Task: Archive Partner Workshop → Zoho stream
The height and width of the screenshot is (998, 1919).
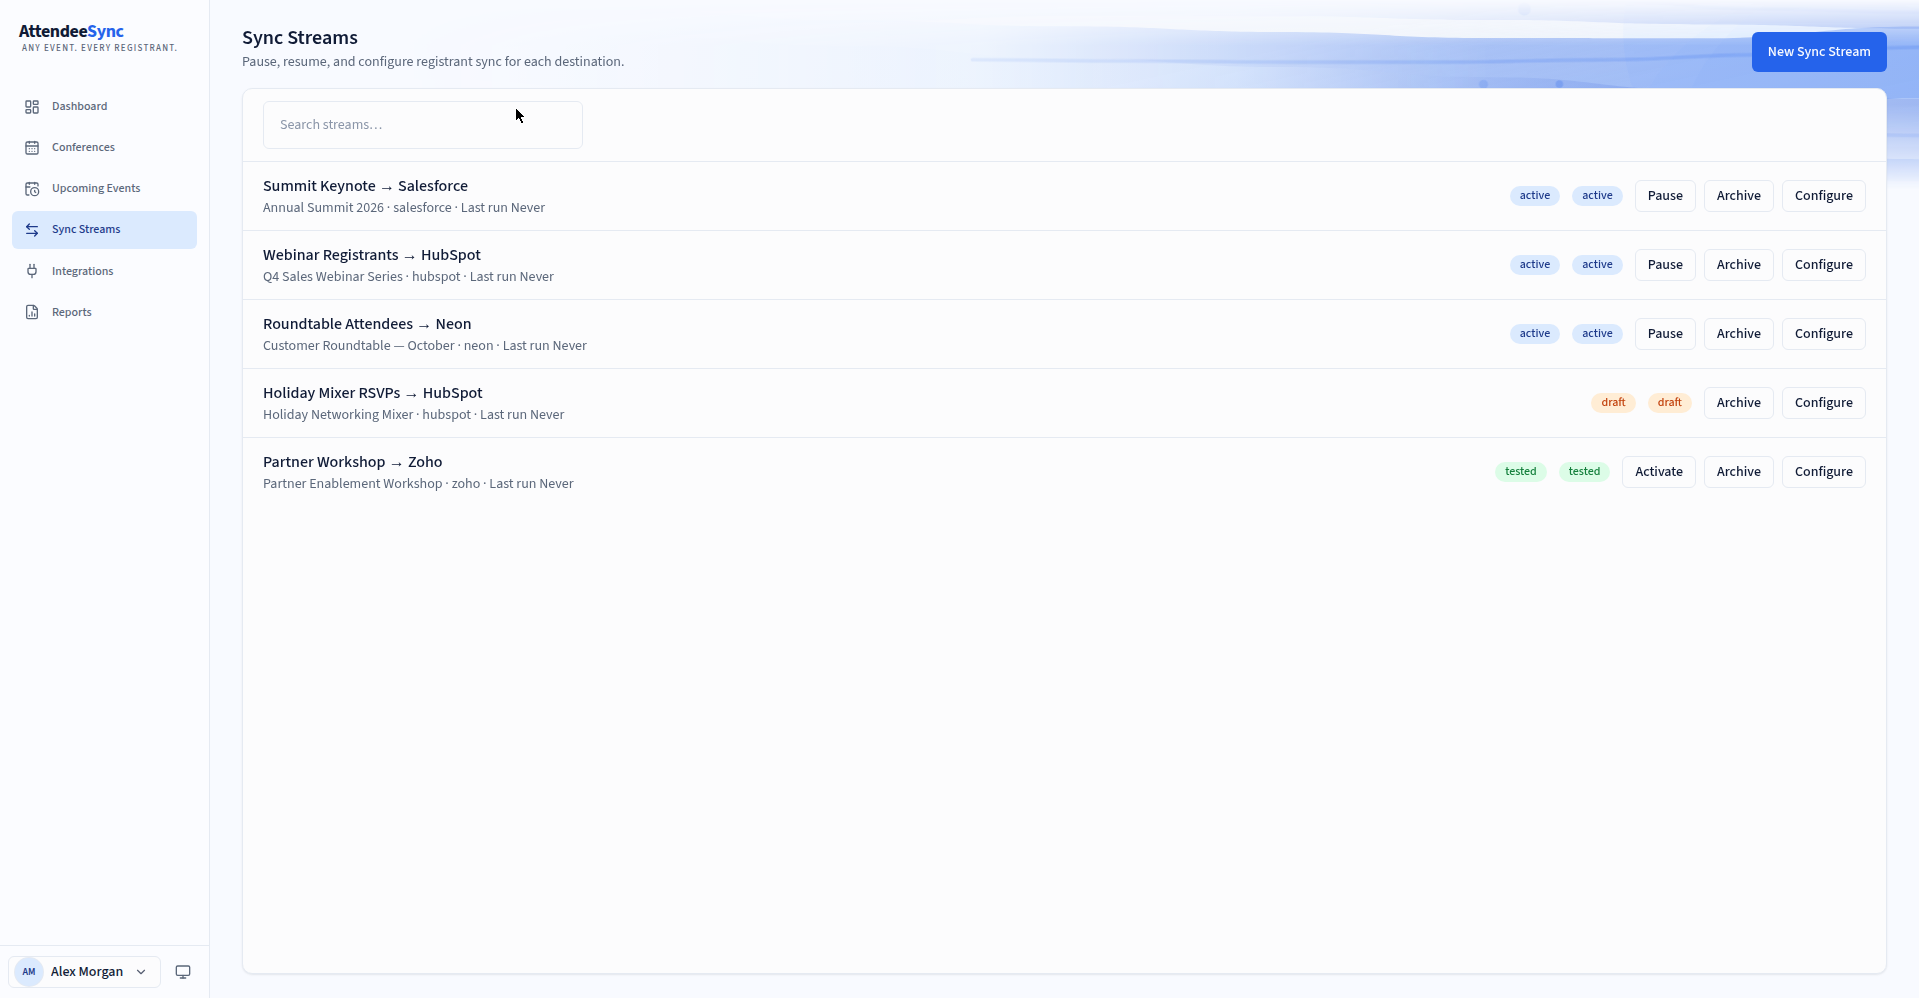Action: (1739, 472)
